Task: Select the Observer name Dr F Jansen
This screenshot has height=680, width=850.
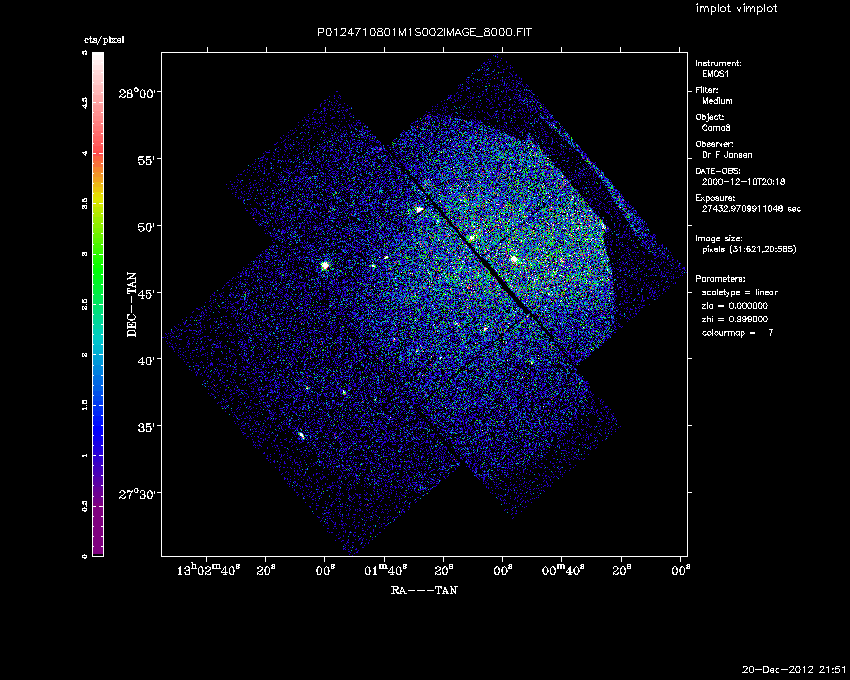Action: (729, 155)
